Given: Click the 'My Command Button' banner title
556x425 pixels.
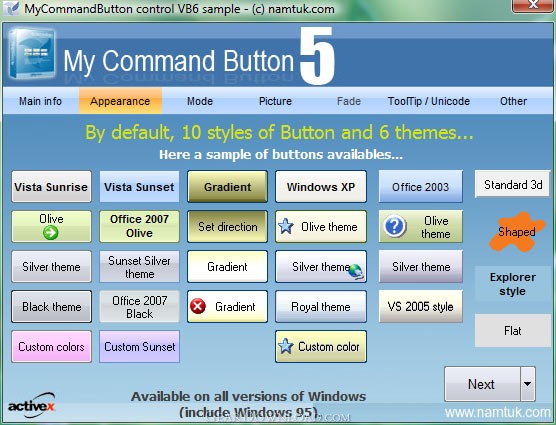Looking at the screenshot, I should [179, 61].
